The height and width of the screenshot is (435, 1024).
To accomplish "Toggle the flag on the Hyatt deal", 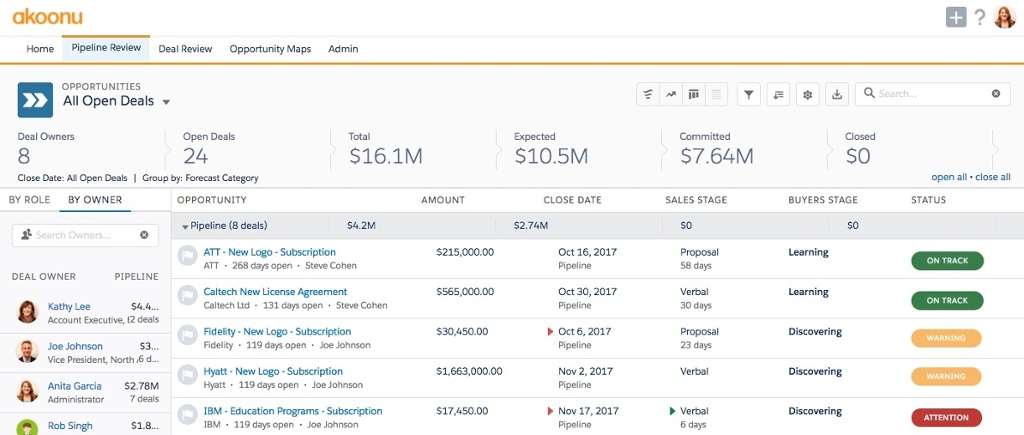I will (x=186, y=376).
